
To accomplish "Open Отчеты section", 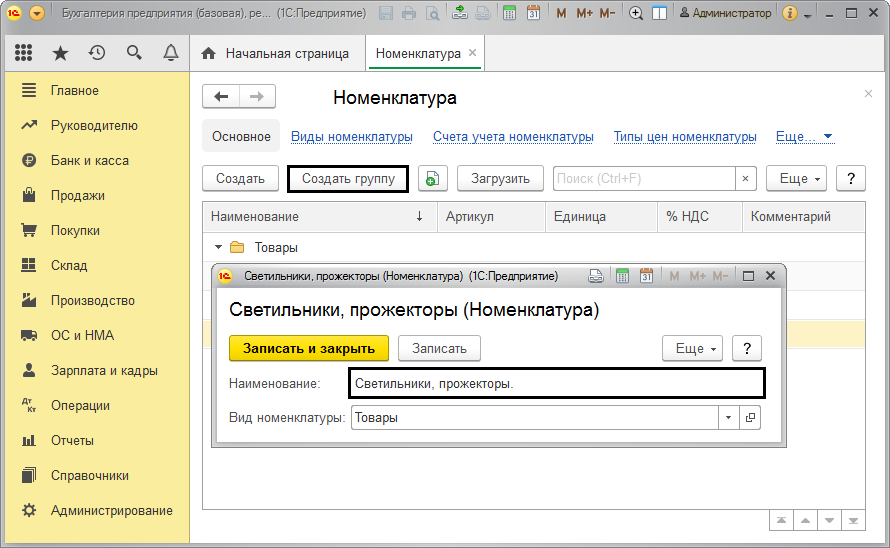I will pyautogui.click(x=72, y=441).
